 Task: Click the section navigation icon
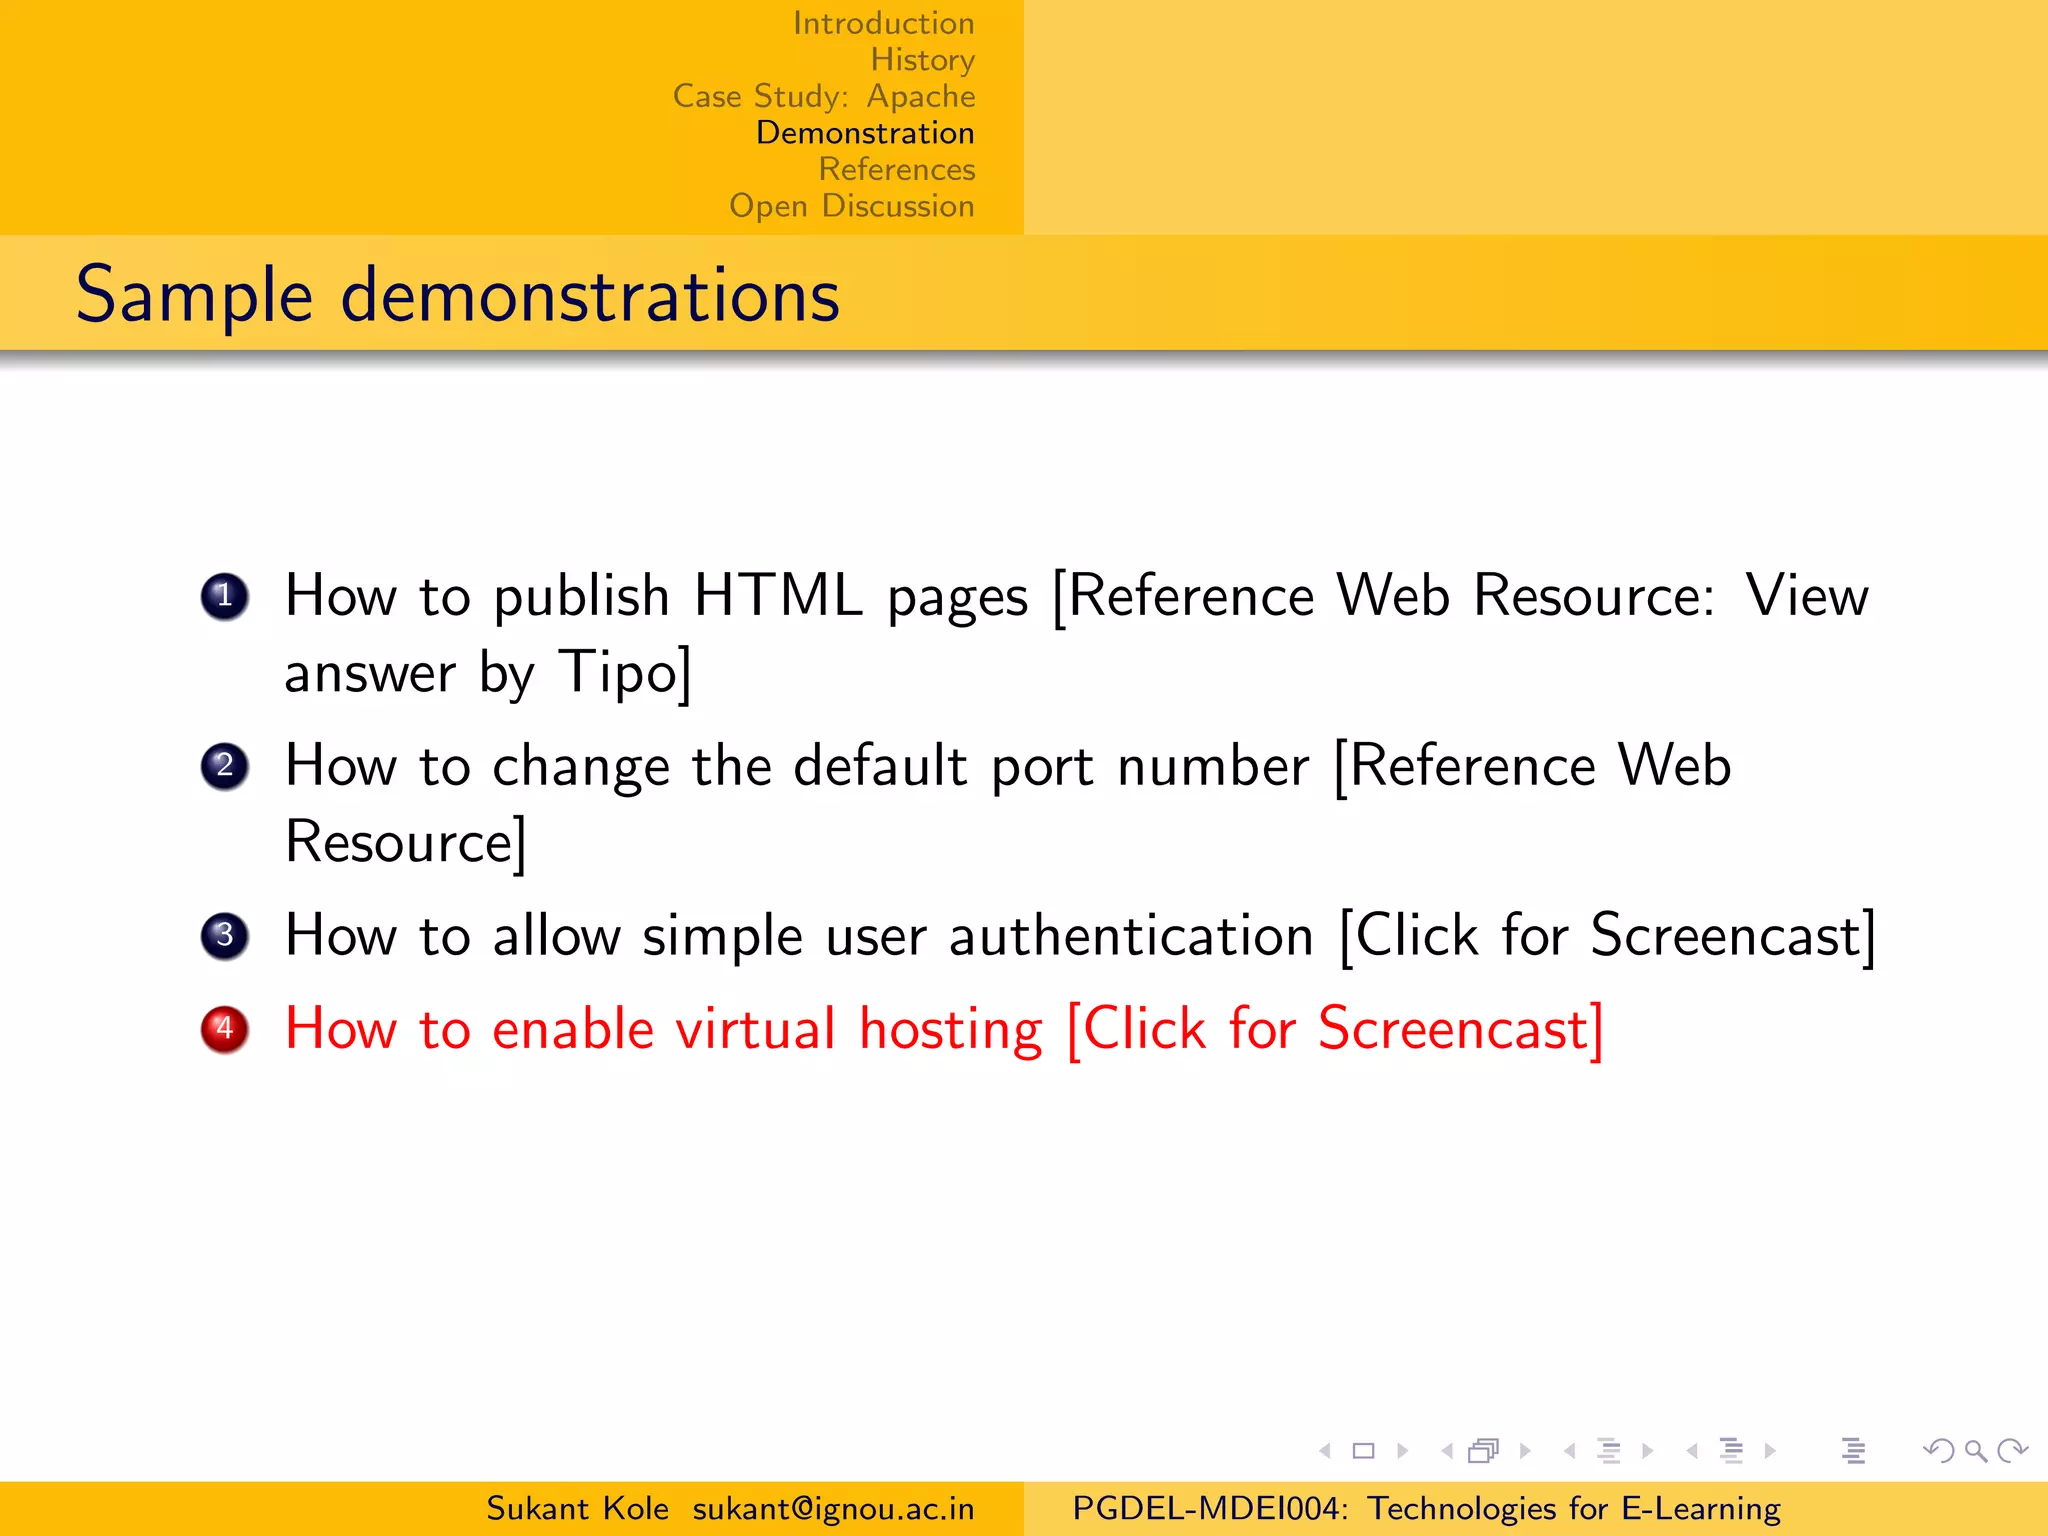pyautogui.click(x=1731, y=1451)
